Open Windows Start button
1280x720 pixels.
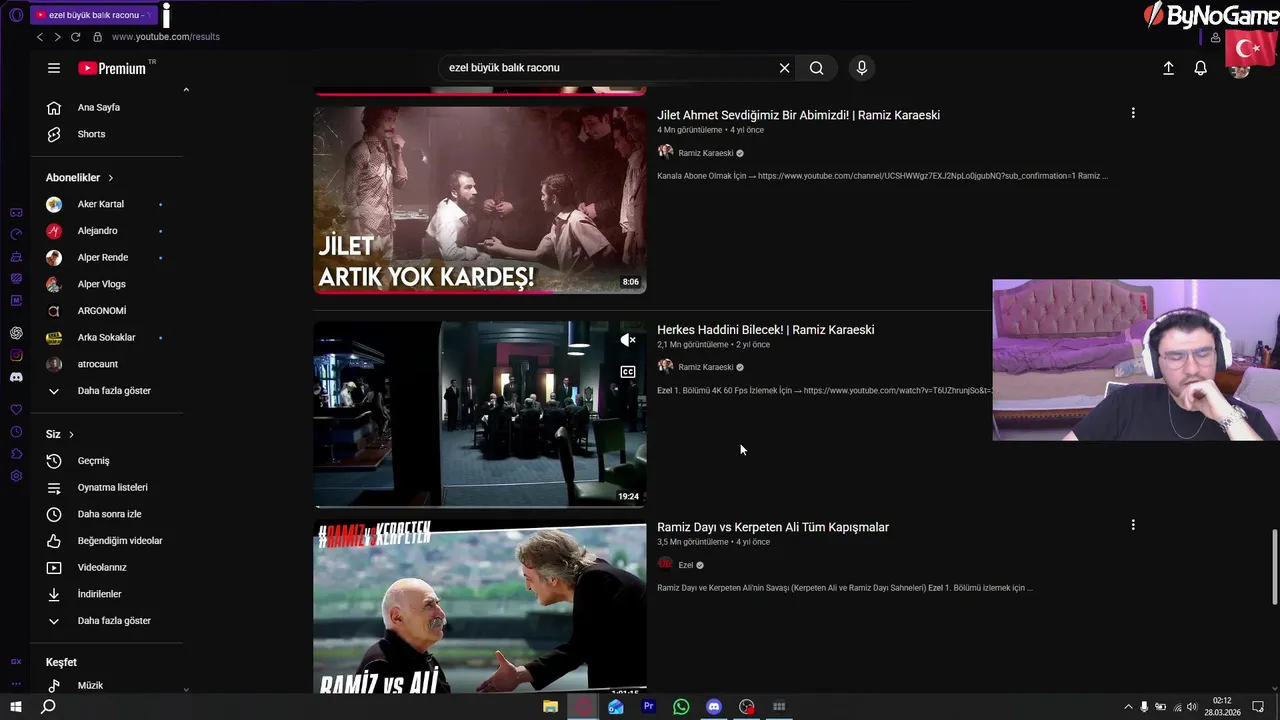[16, 707]
